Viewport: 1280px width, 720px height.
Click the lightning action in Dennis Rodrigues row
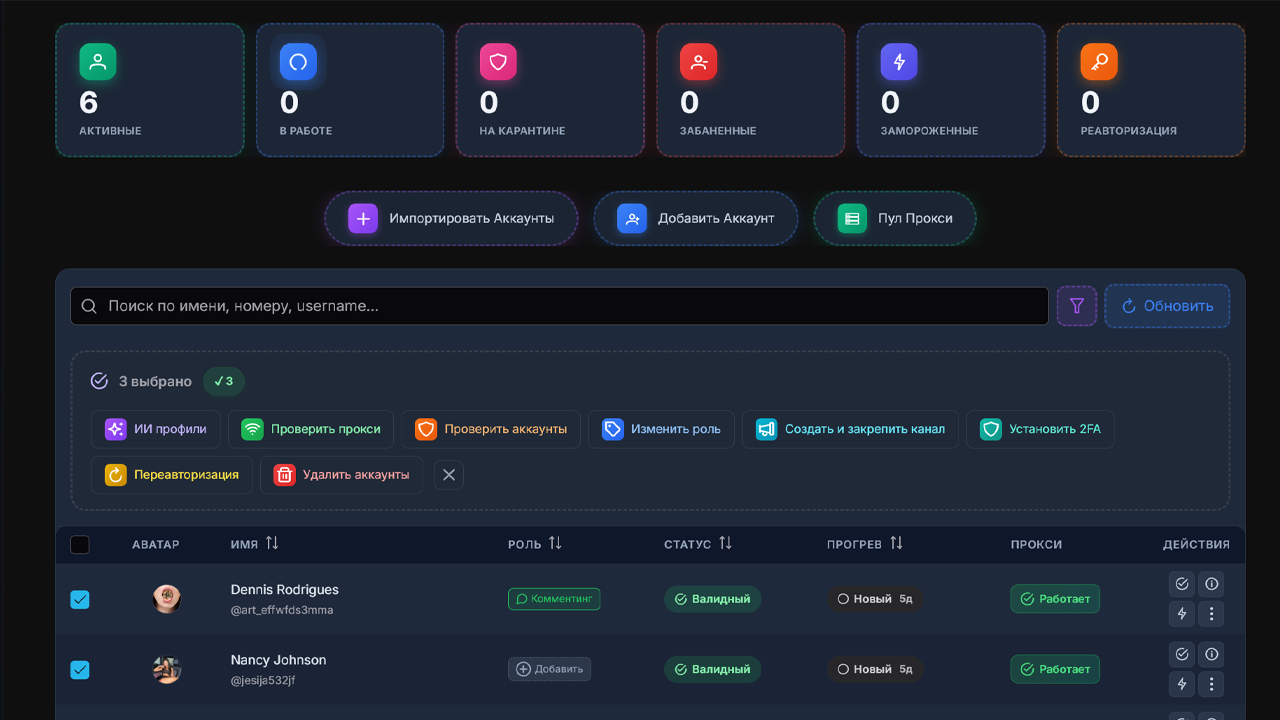point(1182,614)
